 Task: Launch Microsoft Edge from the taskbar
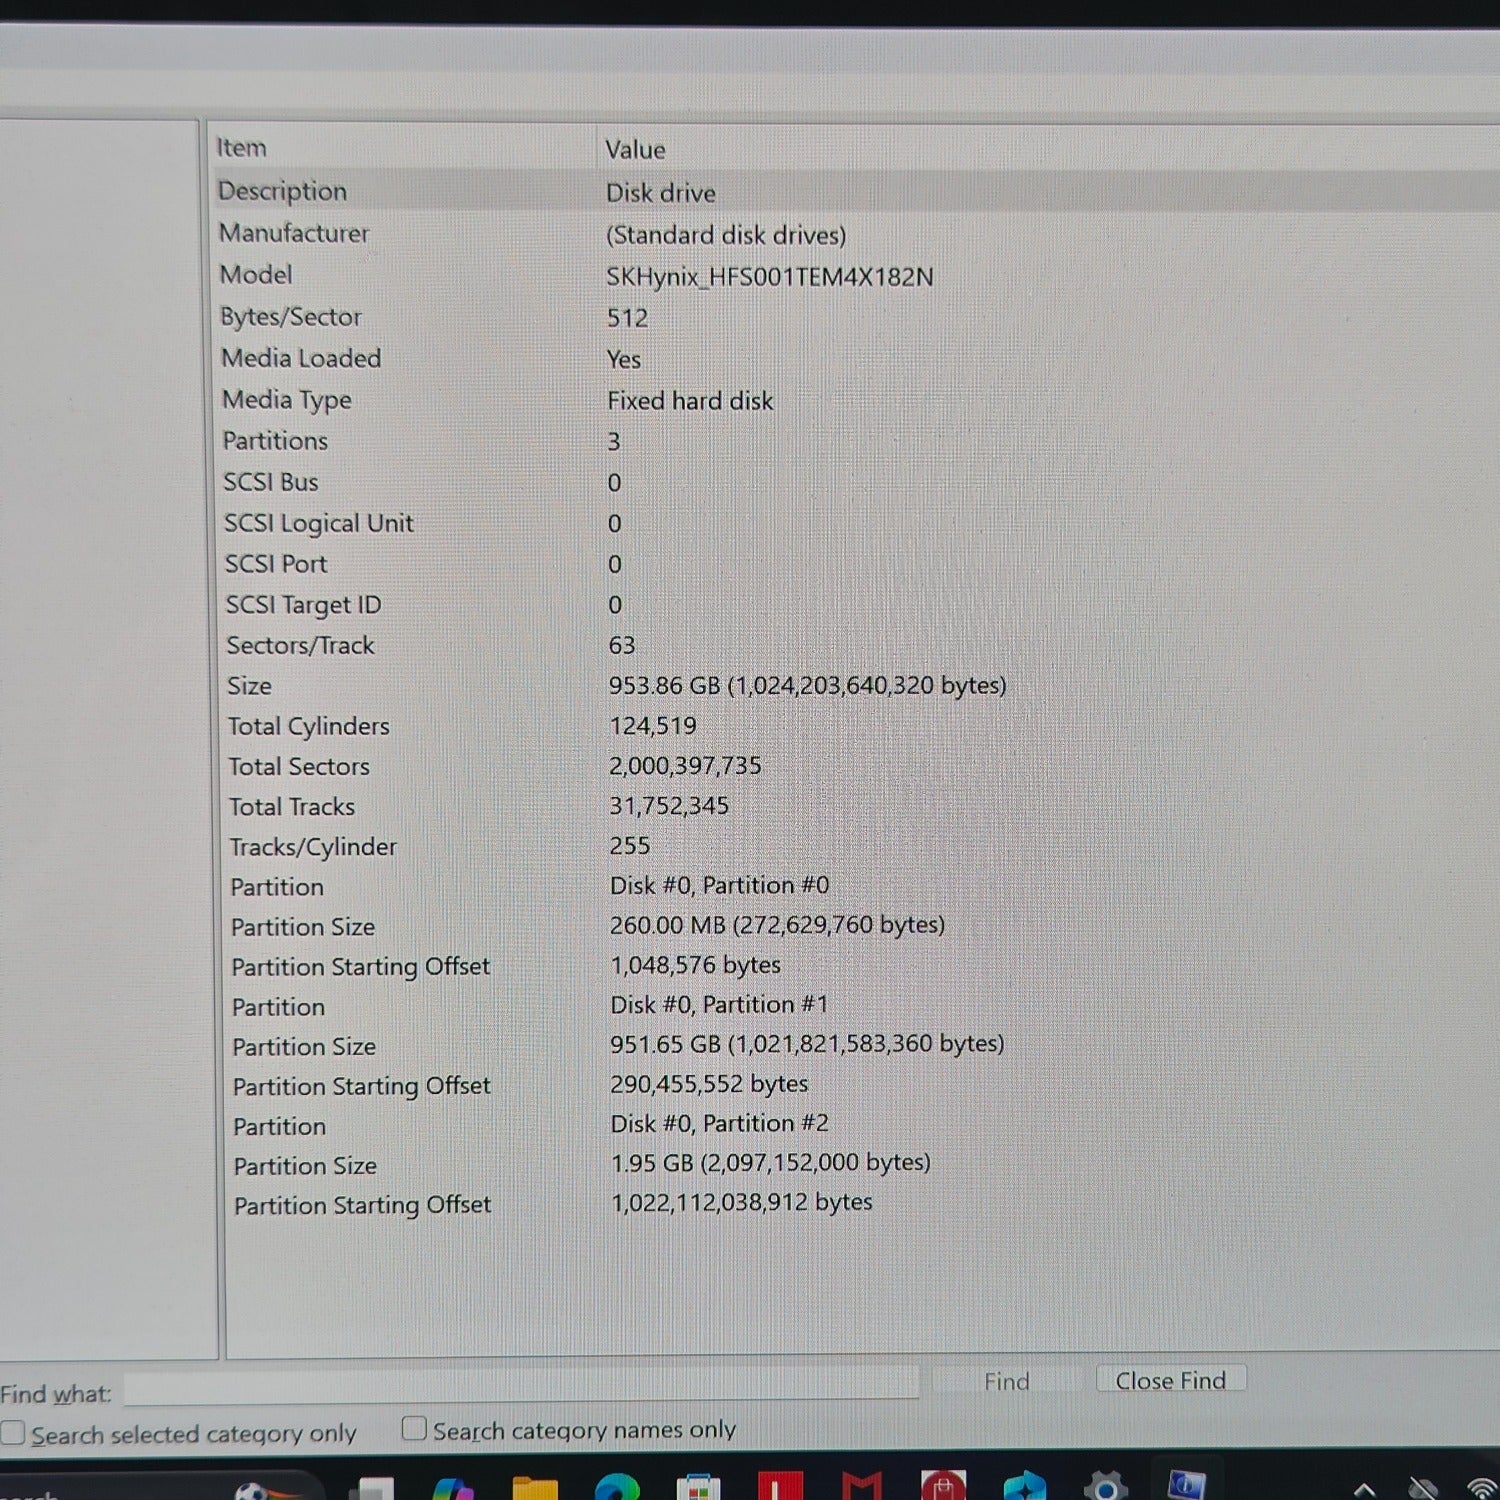coord(617,1488)
